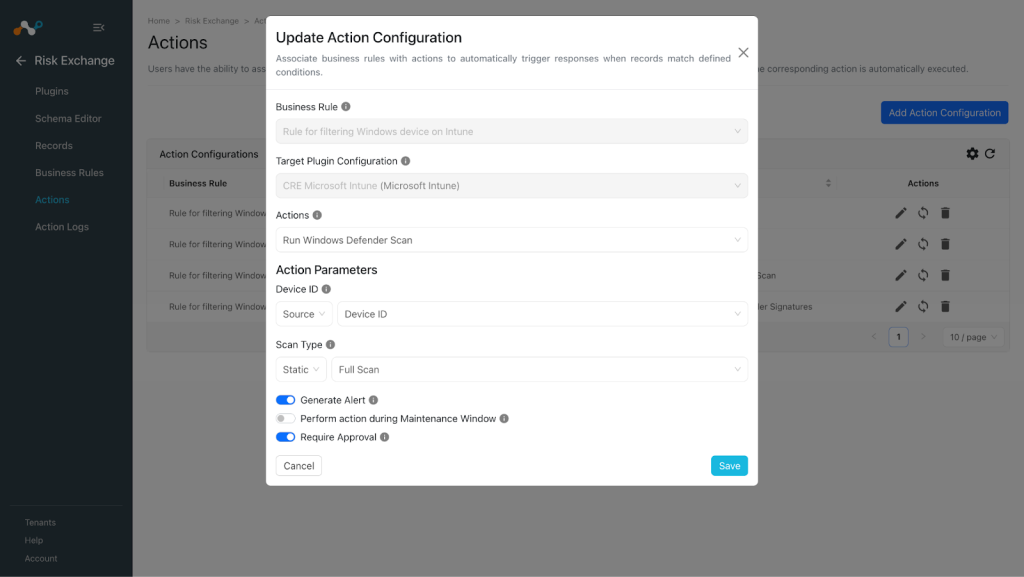The image size is (1024, 577).
Task: Click the Scan Type info icon
Action: pos(330,345)
